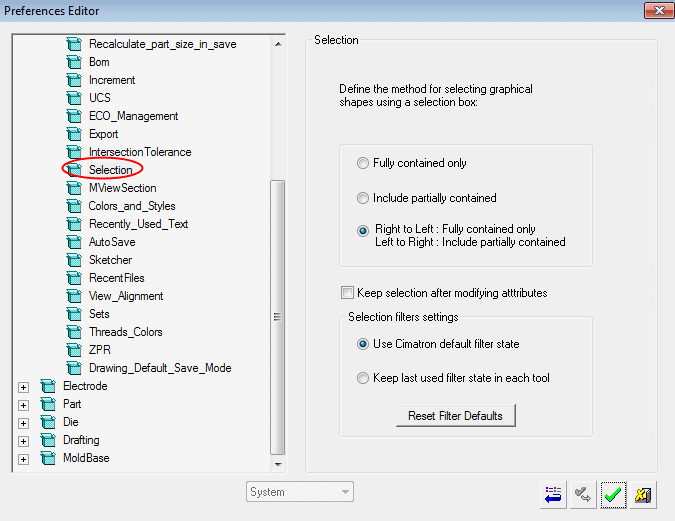Click the green checkmark OK icon
This screenshot has width=675, height=521.
click(613, 493)
